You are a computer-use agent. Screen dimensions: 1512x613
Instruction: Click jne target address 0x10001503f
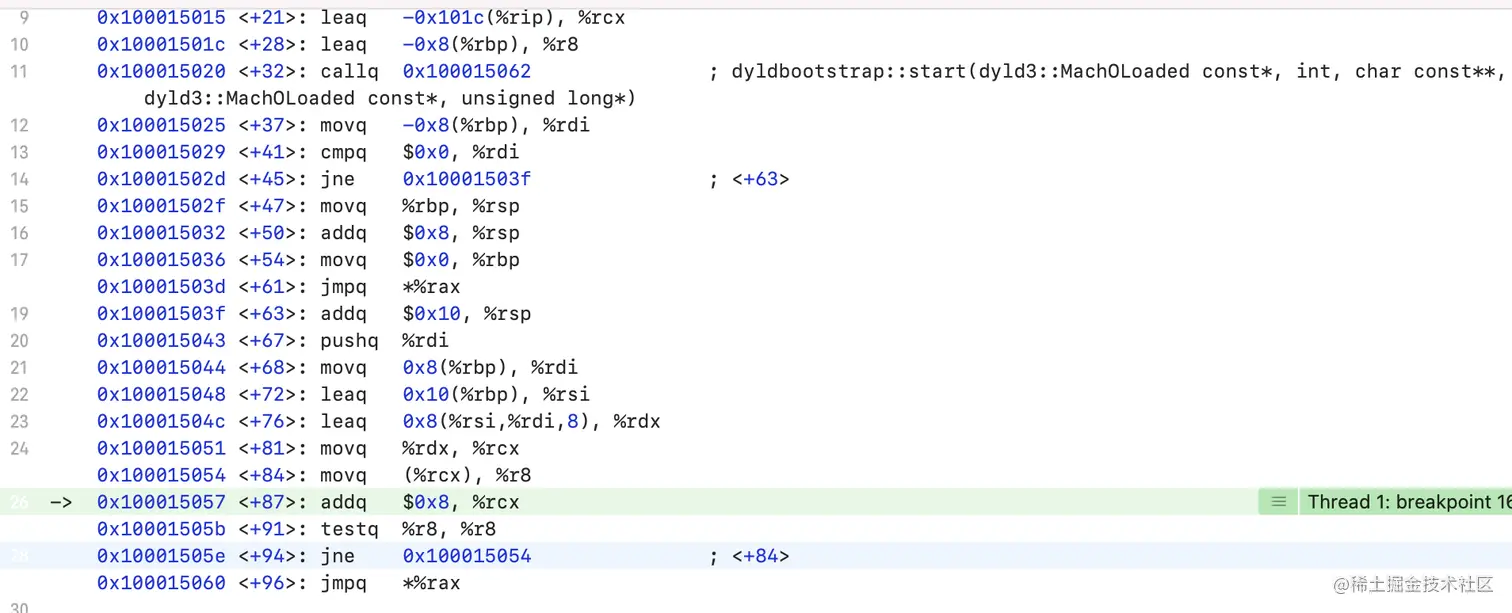point(467,180)
